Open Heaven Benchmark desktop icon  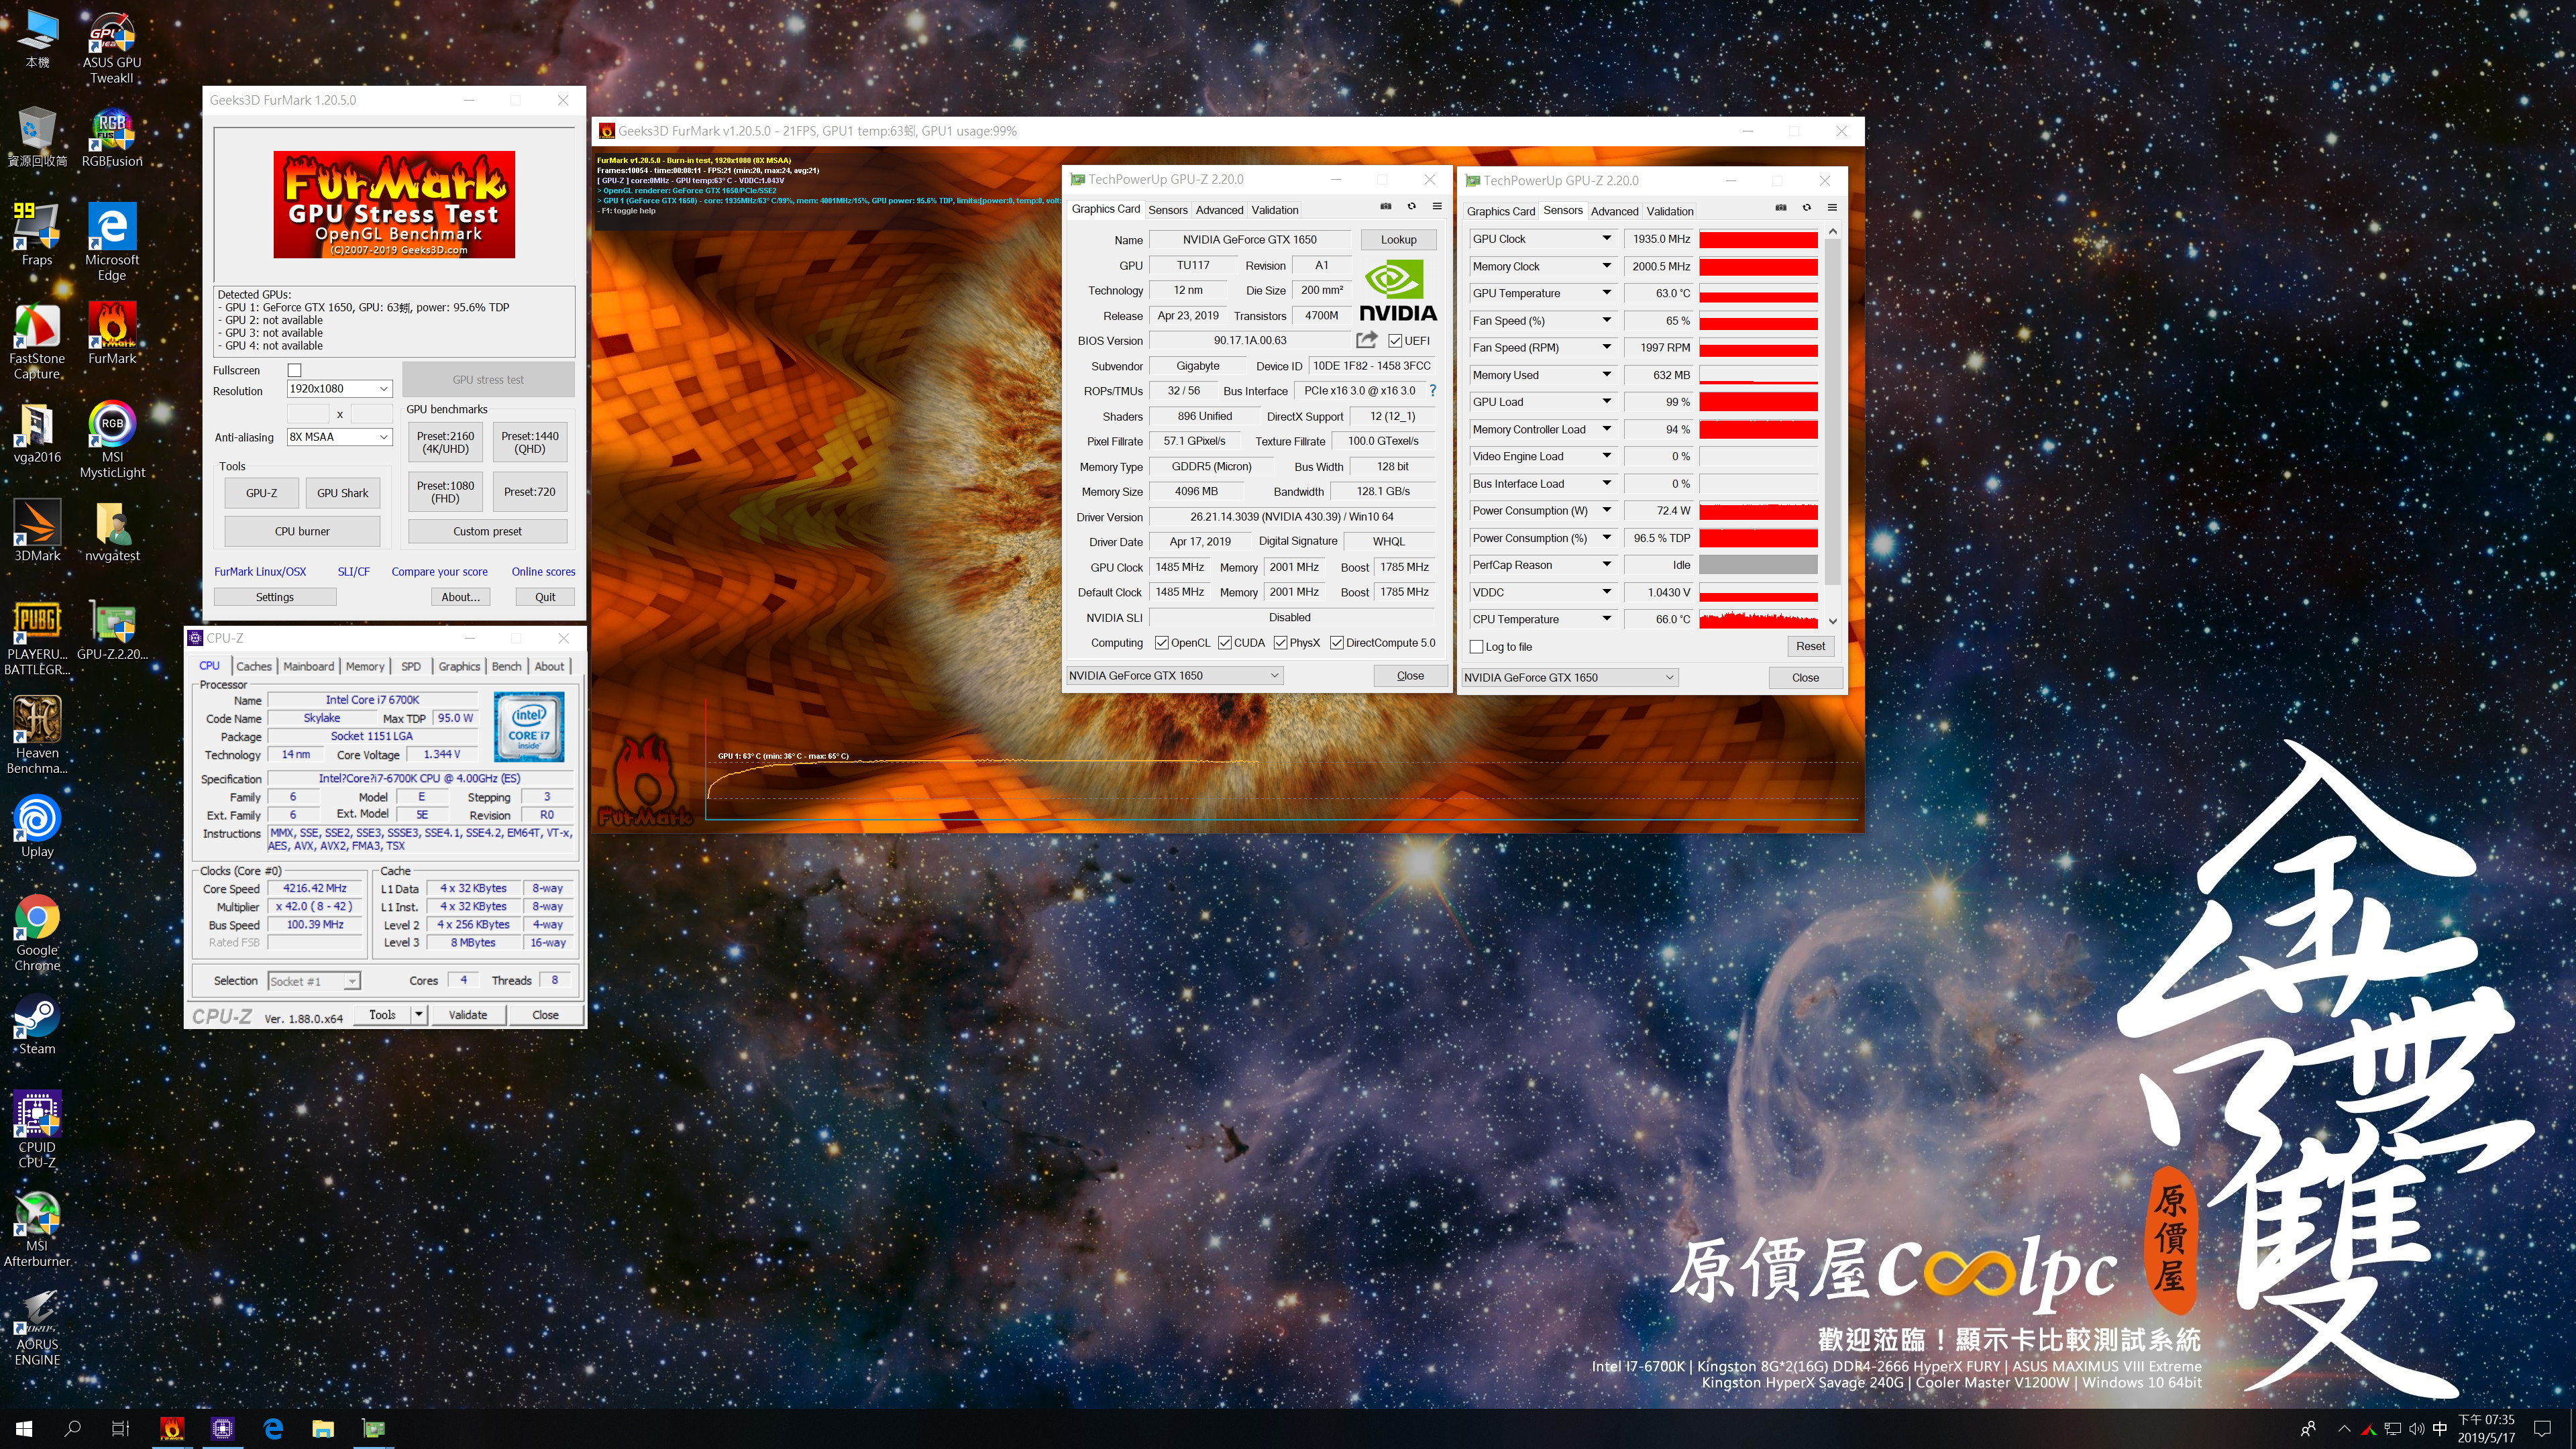(37, 735)
